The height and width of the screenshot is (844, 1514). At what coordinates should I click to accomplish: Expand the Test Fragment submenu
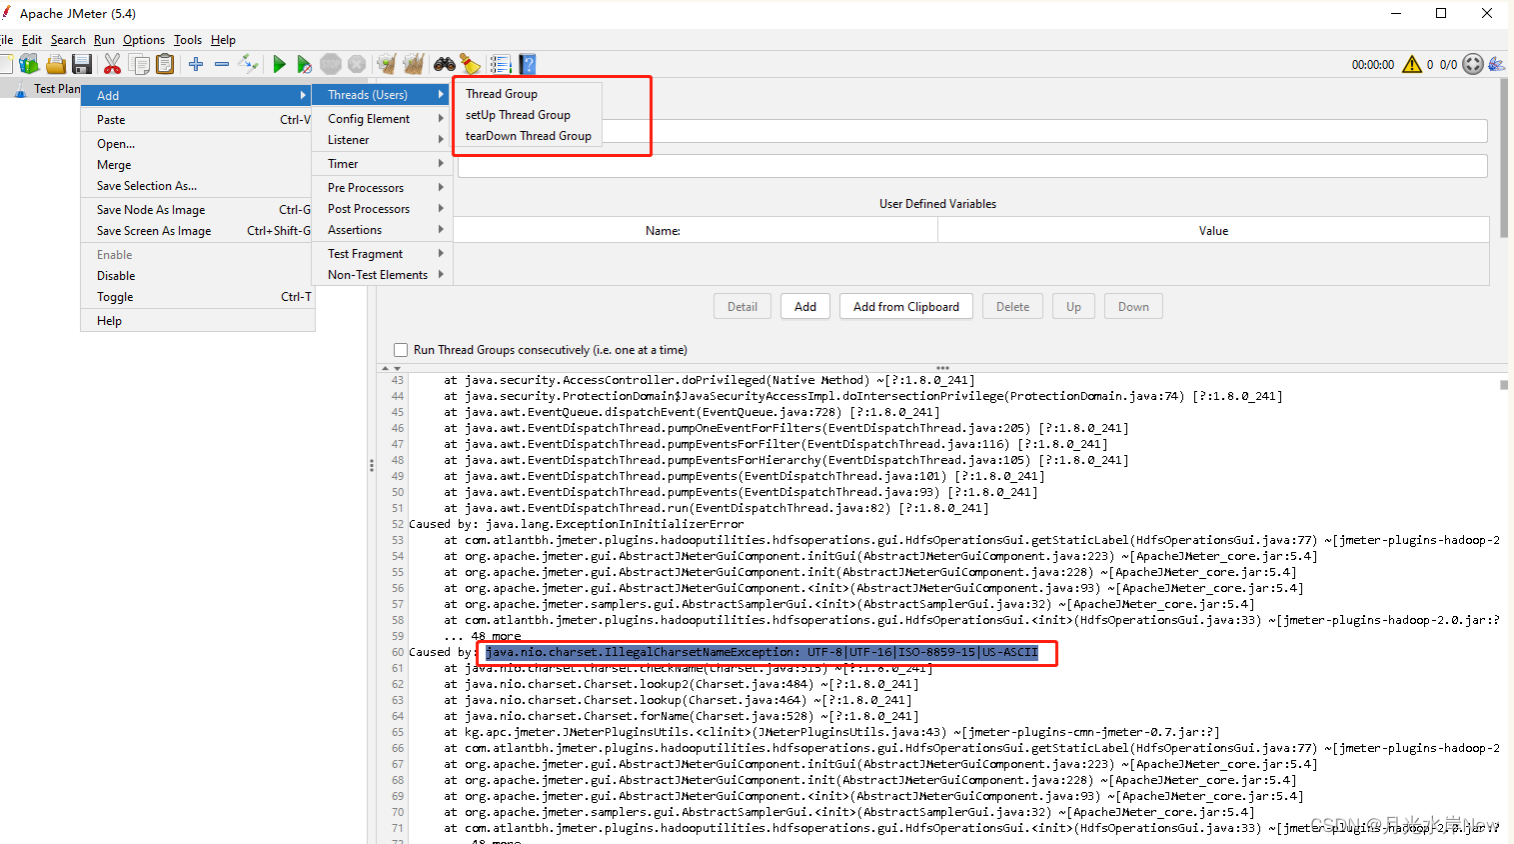click(382, 254)
